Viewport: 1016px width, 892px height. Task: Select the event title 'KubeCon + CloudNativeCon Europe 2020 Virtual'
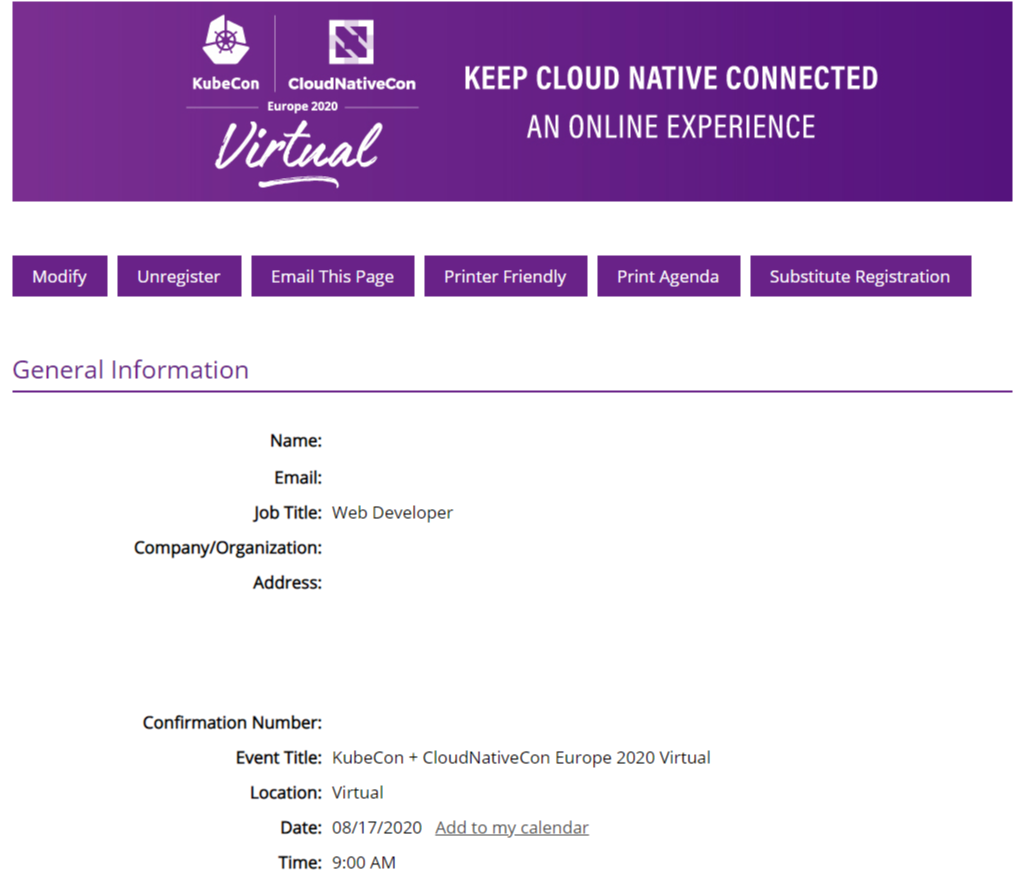(x=521, y=757)
